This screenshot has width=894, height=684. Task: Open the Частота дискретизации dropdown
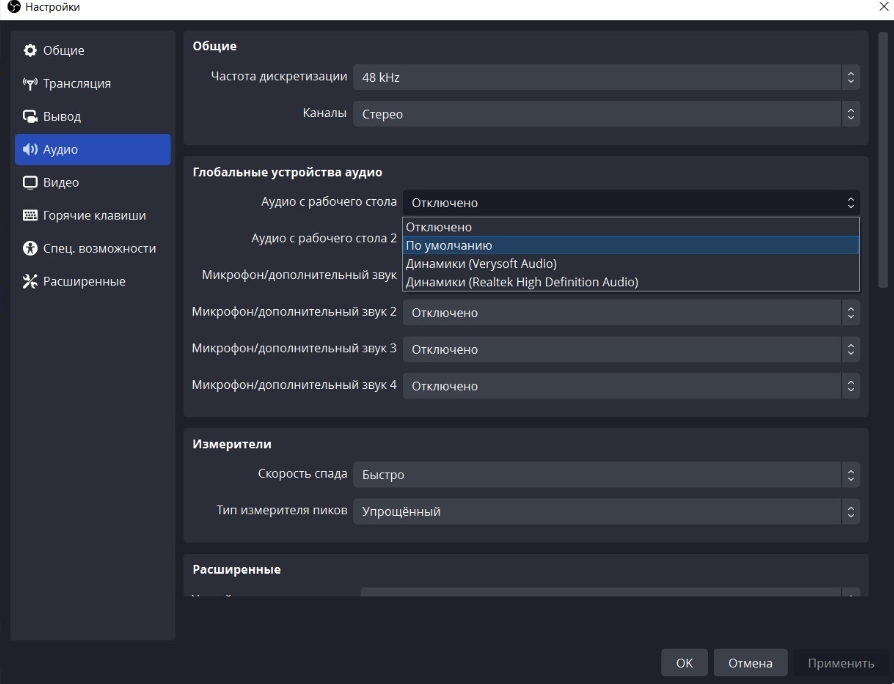(605, 78)
